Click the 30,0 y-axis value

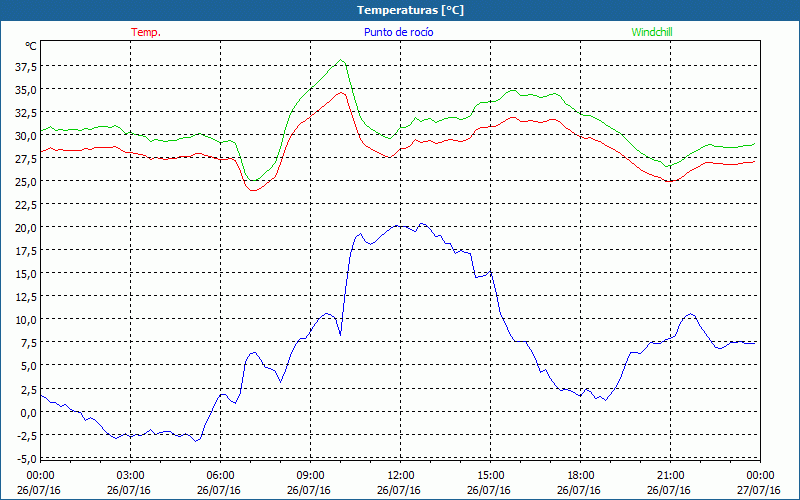pos(27,136)
